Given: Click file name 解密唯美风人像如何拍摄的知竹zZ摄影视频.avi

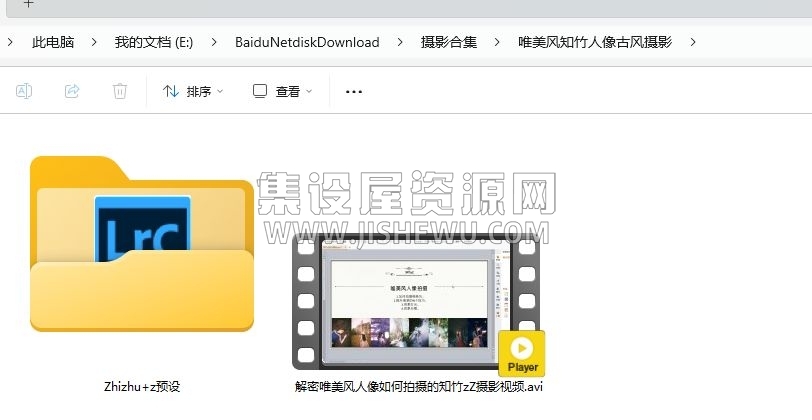Looking at the screenshot, I should [418, 387].
